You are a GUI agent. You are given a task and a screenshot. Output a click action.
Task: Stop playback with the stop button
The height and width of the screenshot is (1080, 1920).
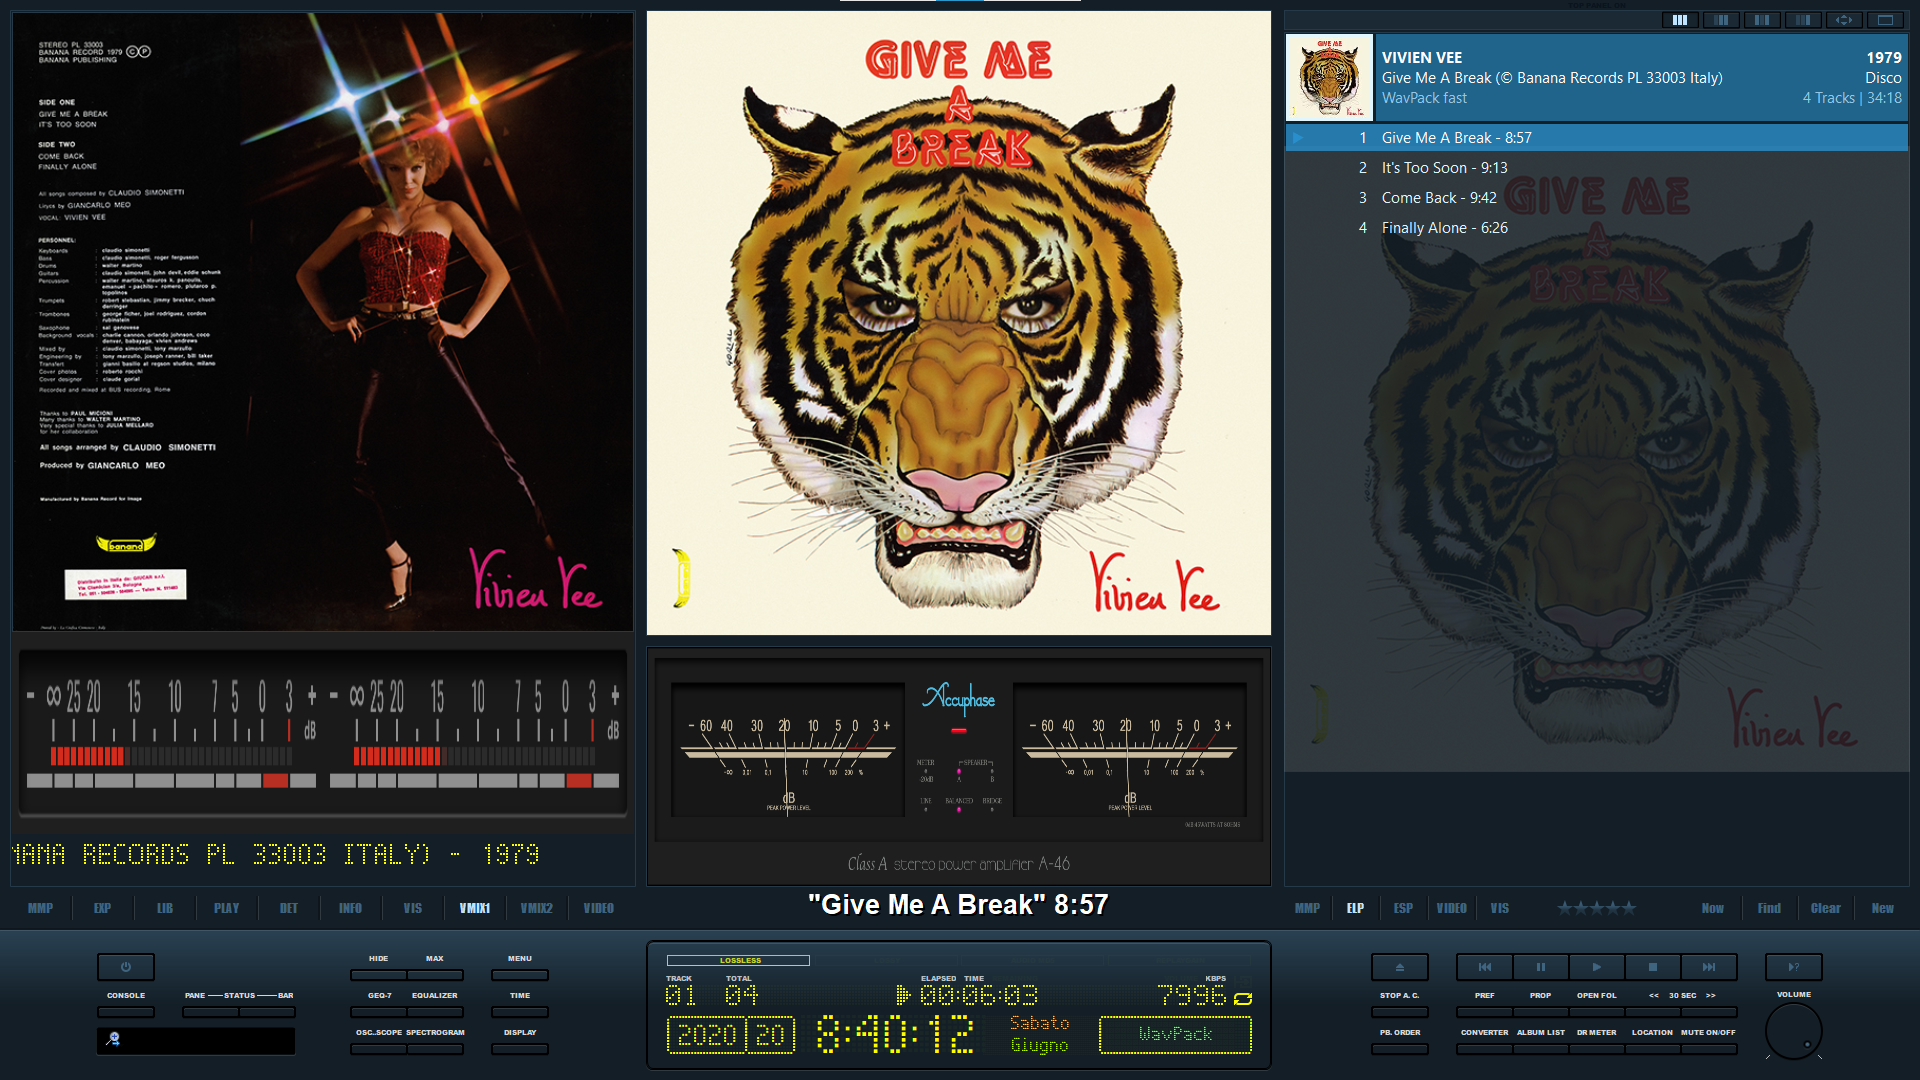coord(1653,967)
